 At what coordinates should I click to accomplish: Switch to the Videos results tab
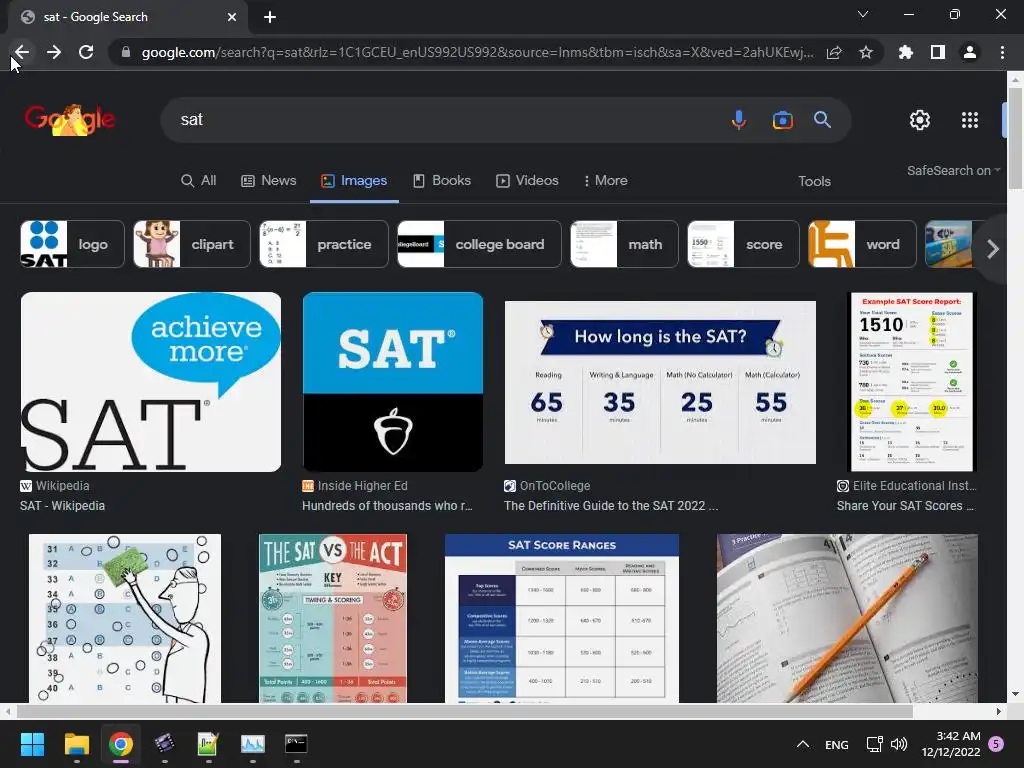pyautogui.click(x=528, y=181)
